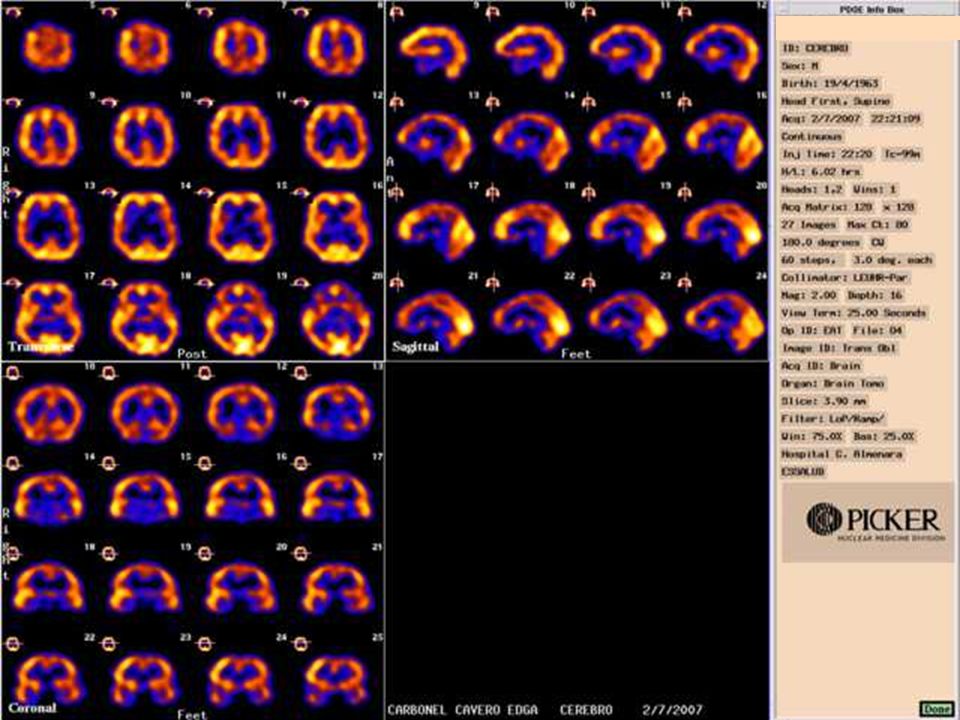Image resolution: width=960 pixels, height=720 pixels.
Task: Click the 'Head First, Supine' info line
Action: click(836, 101)
